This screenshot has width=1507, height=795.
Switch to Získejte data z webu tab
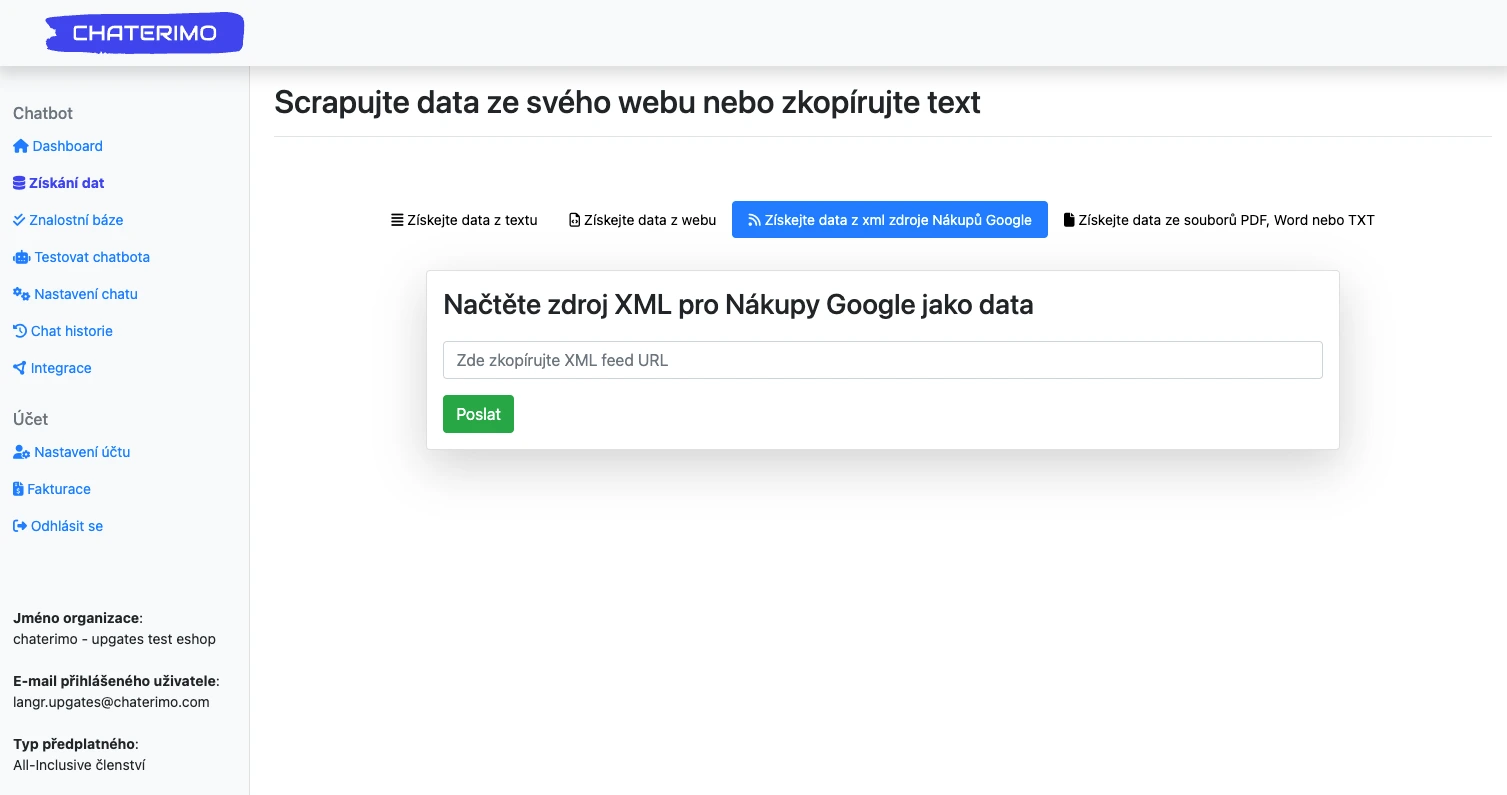[x=642, y=220]
